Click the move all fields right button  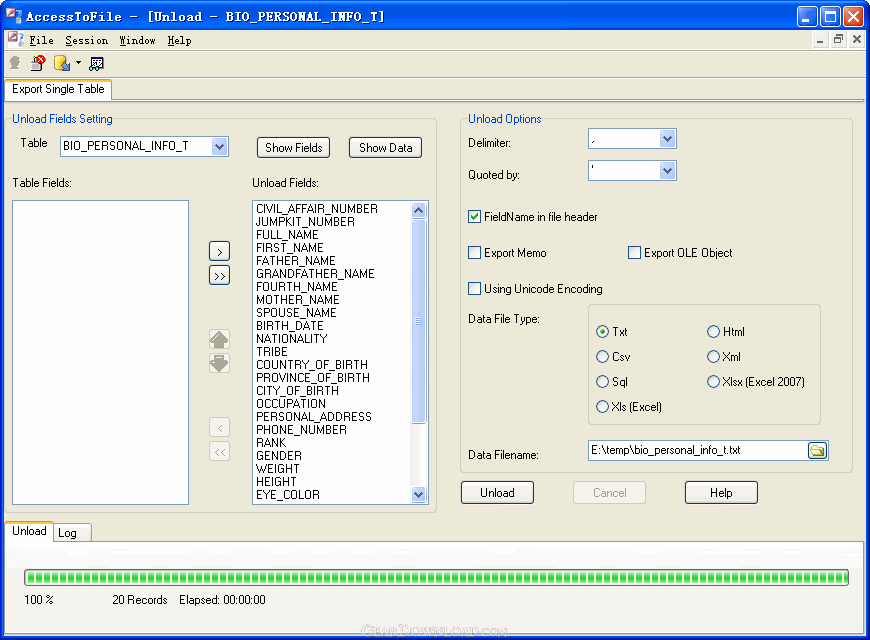point(220,276)
